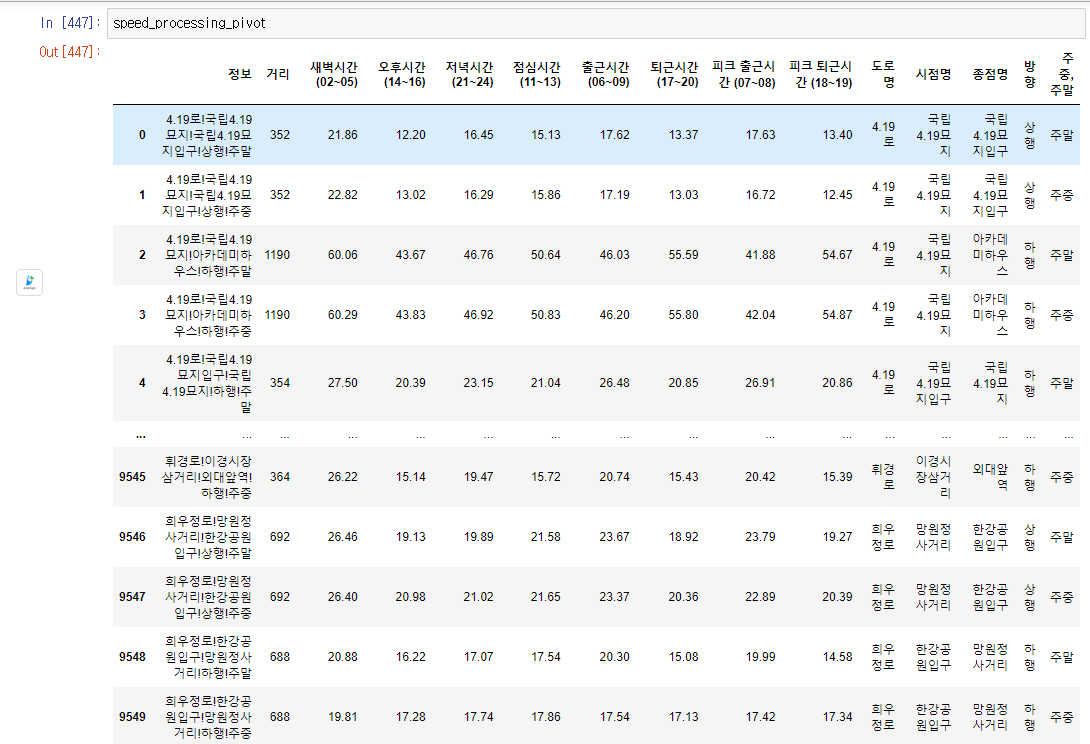Select the 시점명 column header
The width and height of the screenshot is (1090, 744).
[934, 74]
